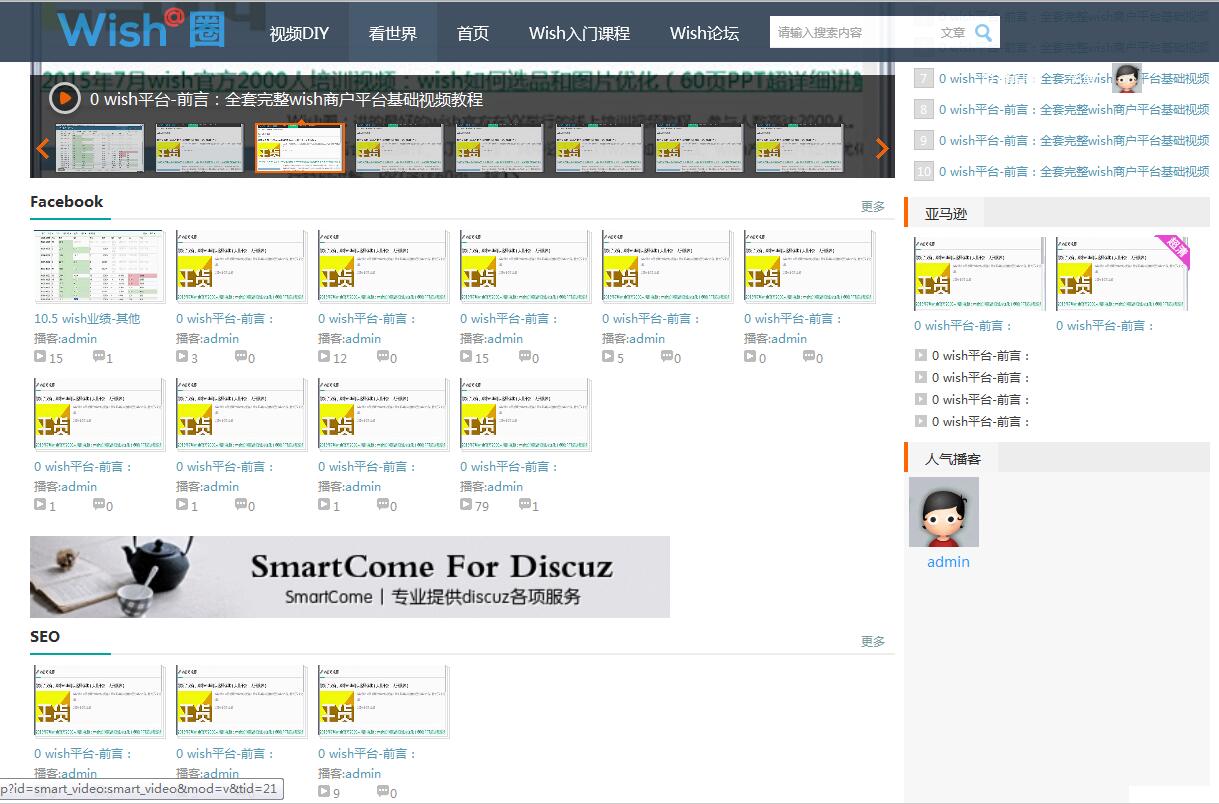Play the featured carousel video button
This screenshot has height=804, width=1219.
[65, 98]
